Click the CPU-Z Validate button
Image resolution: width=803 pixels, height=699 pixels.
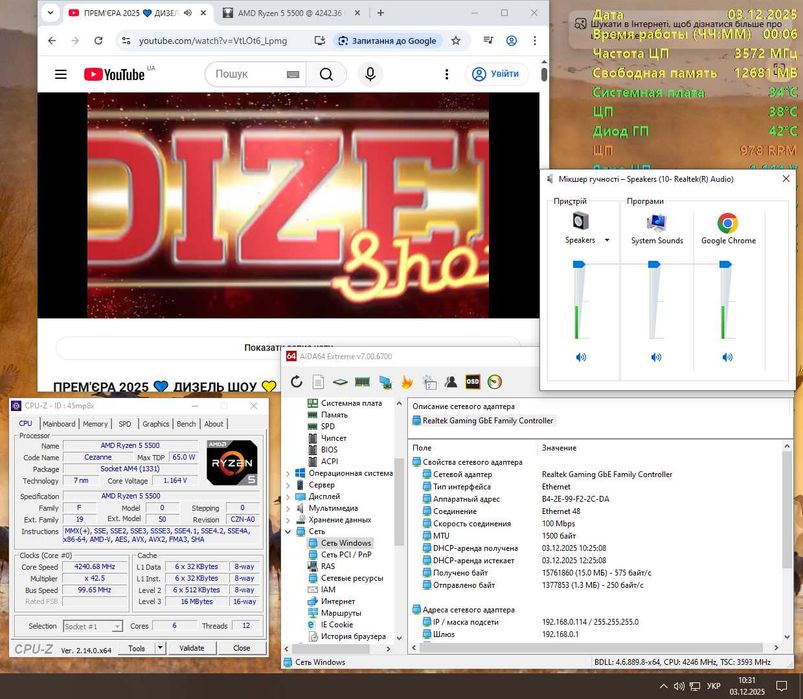pos(192,648)
